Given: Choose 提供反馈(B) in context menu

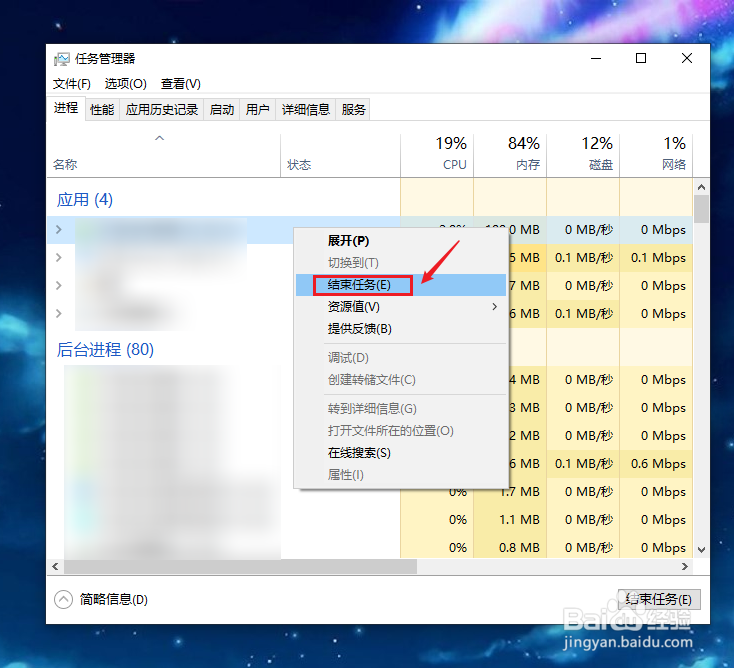Looking at the screenshot, I should [x=401, y=329].
